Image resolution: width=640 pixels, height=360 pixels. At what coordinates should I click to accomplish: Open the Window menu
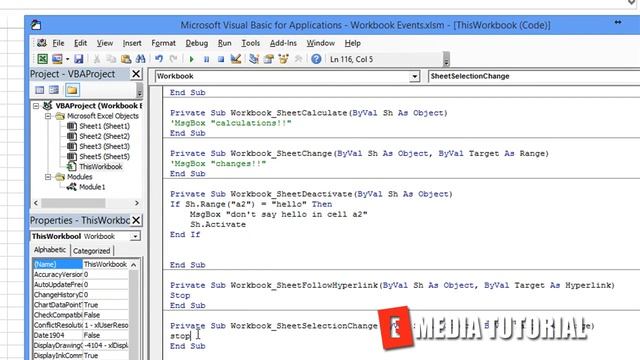[320, 43]
